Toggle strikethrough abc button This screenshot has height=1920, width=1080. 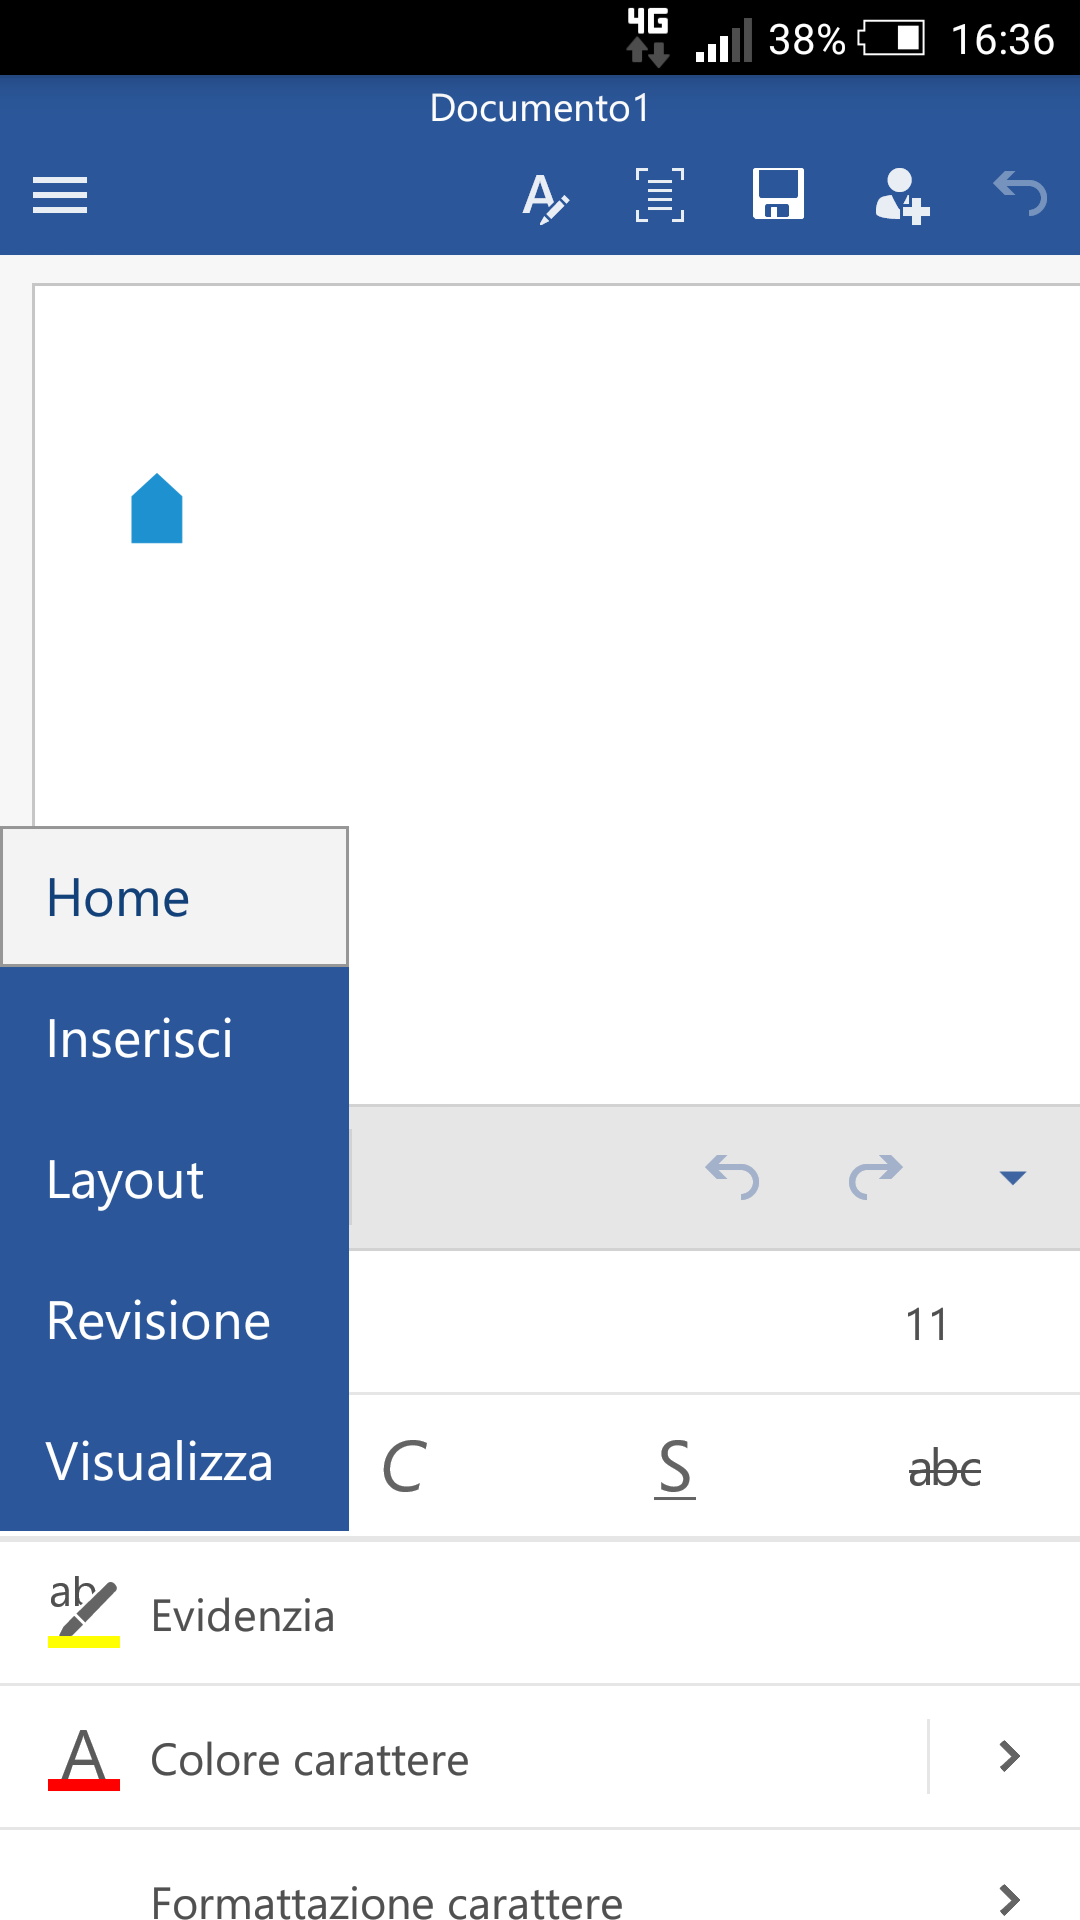(x=945, y=1469)
